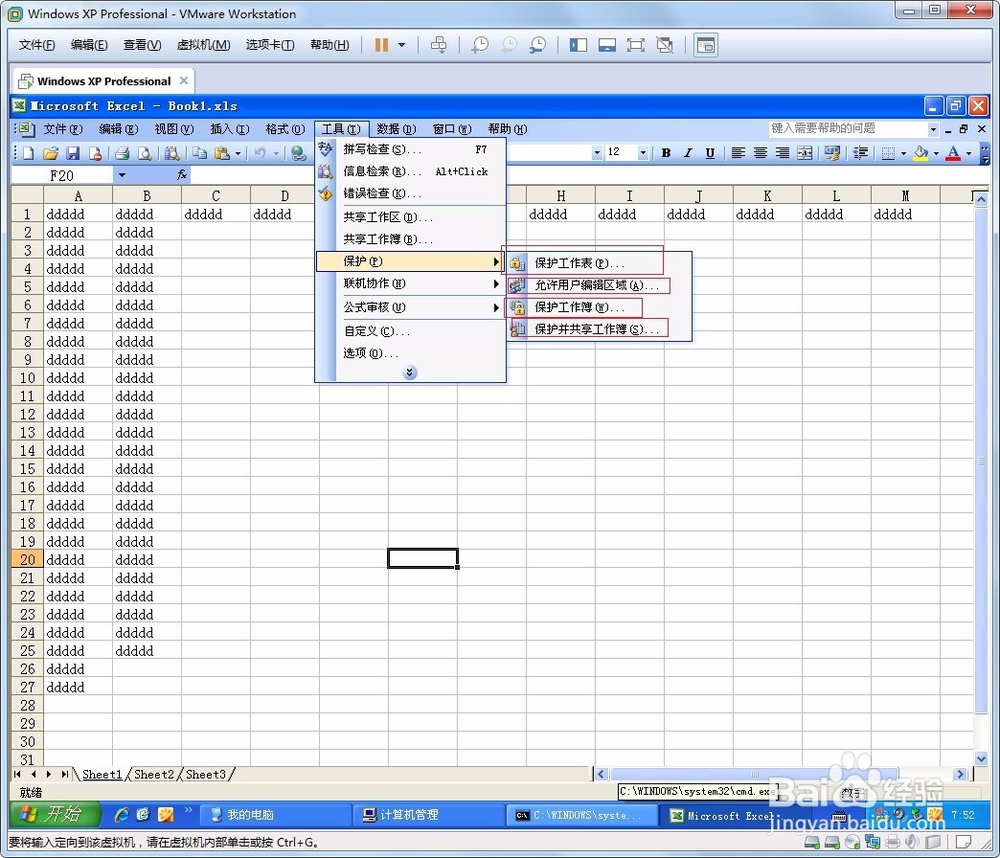The width and height of the screenshot is (1000, 858).
Task: Open the Fill Color dropdown arrow
Action: click(936, 153)
